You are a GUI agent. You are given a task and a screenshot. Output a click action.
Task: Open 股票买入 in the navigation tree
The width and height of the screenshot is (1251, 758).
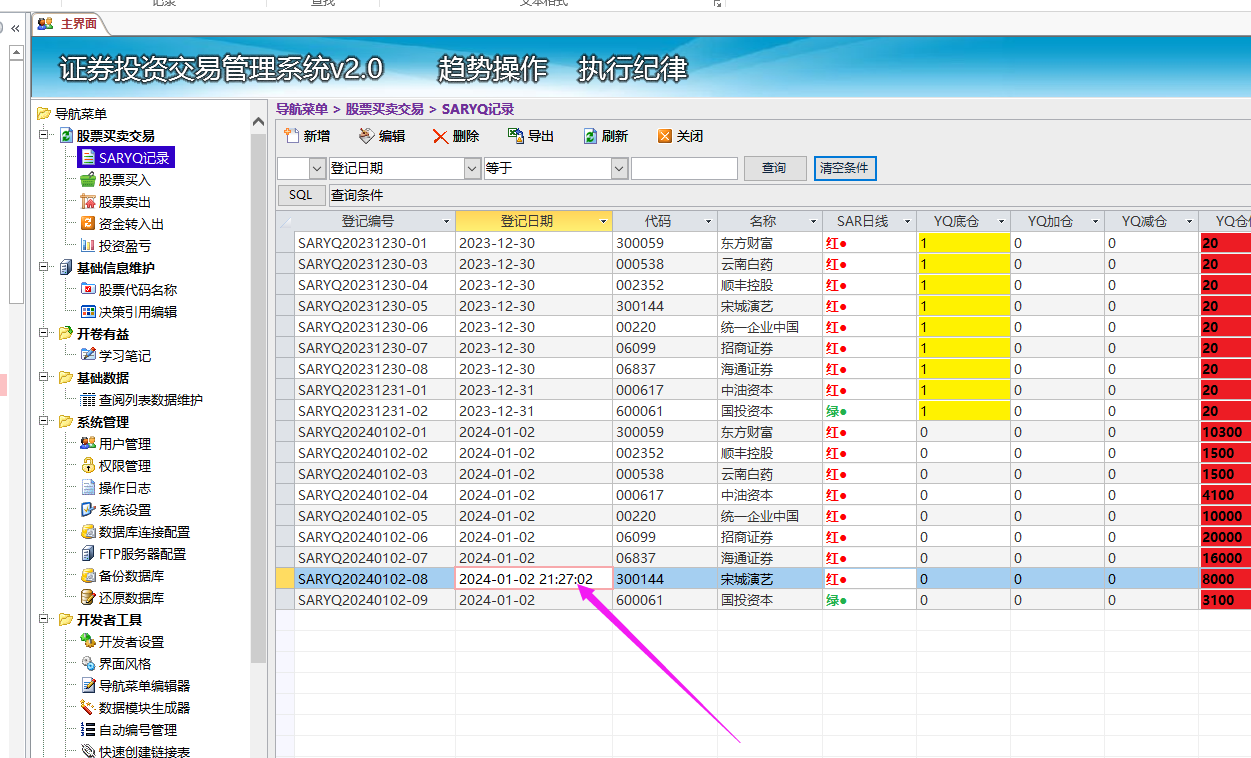(124, 180)
